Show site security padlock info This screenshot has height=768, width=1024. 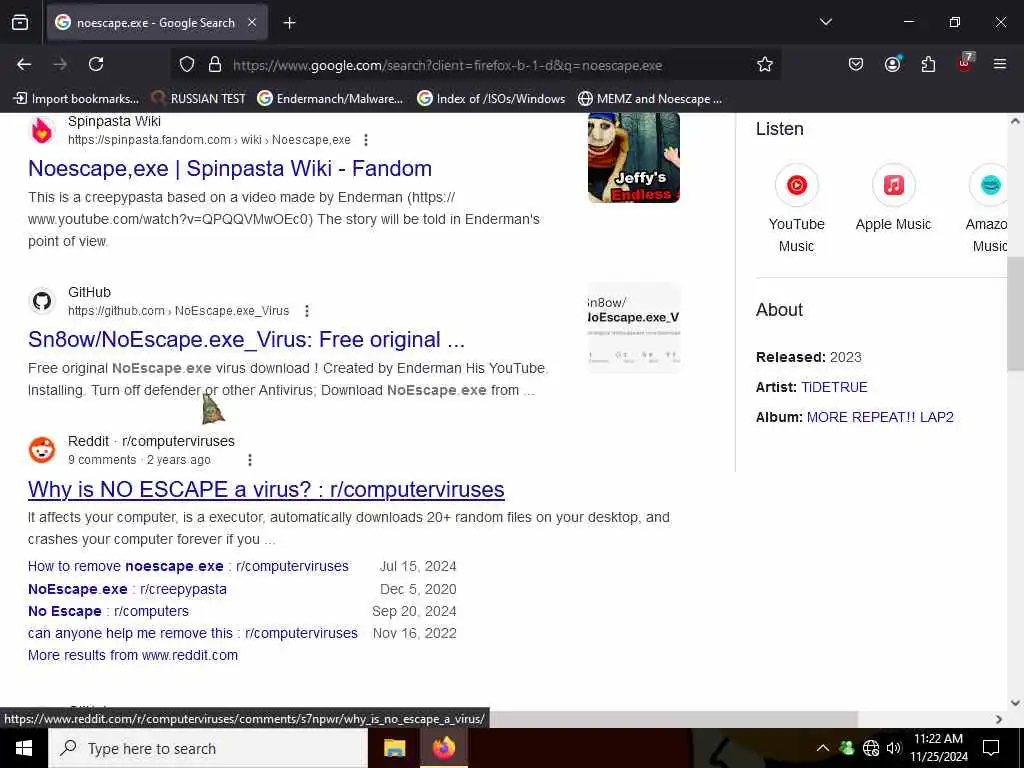coord(215,65)
